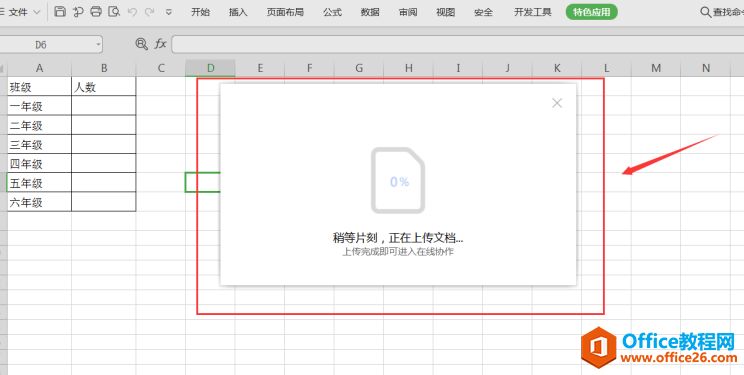The height and width of the screenshot is (375, 744).
Task: Select column B header
Action: 104,68
